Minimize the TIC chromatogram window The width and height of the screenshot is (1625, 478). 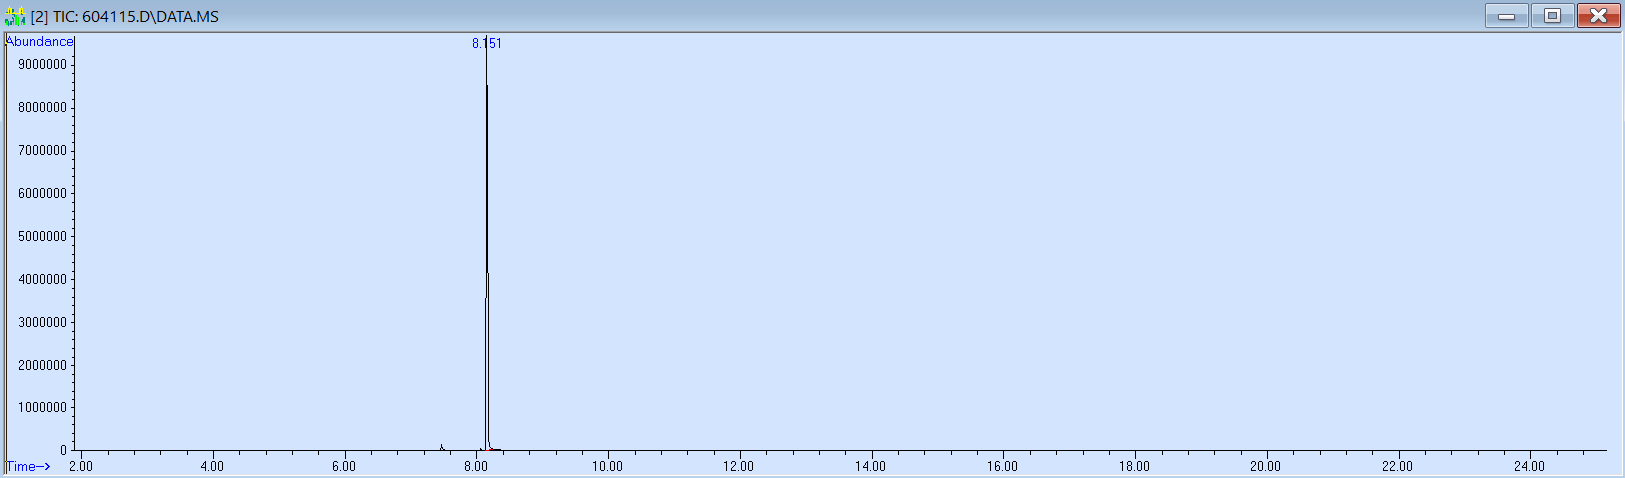(1506, 16)
